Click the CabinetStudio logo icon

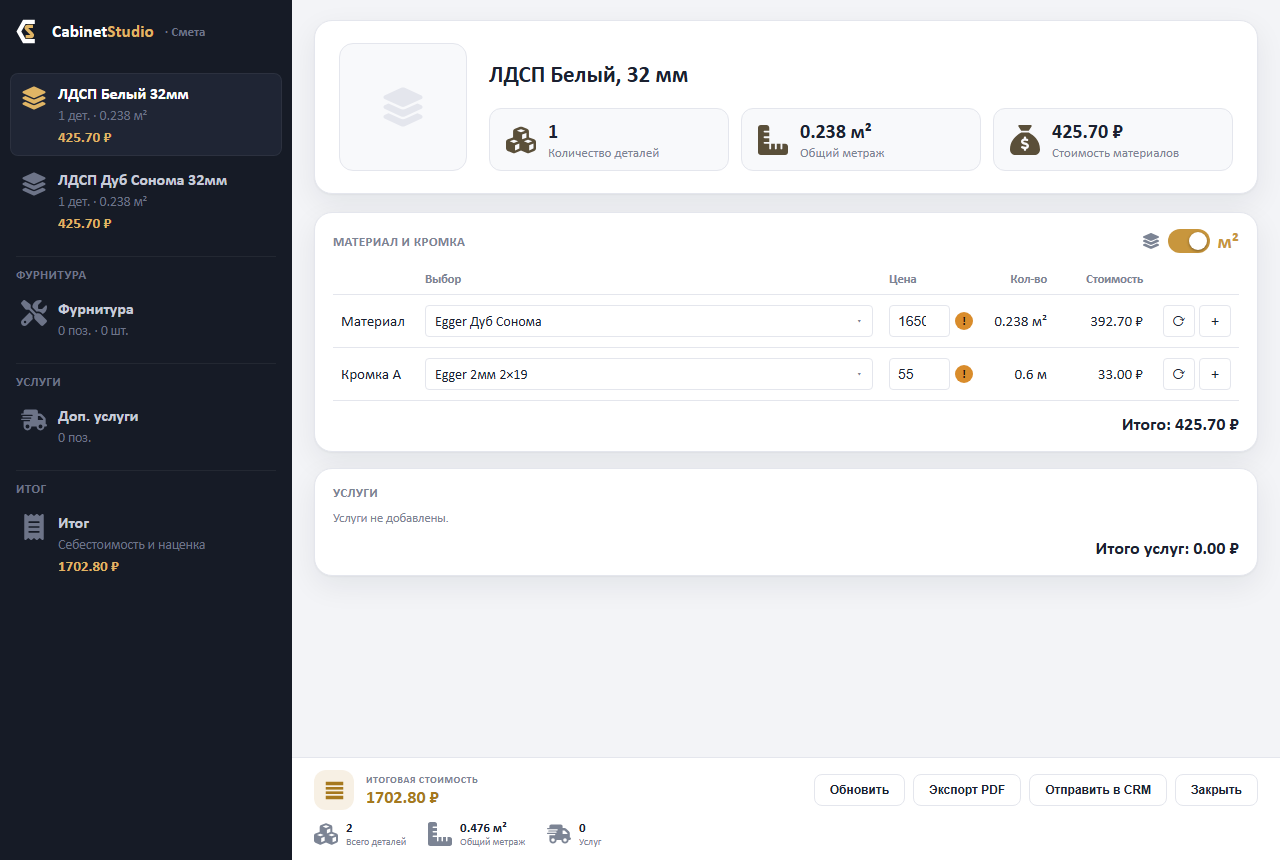(x=27, y=32)
